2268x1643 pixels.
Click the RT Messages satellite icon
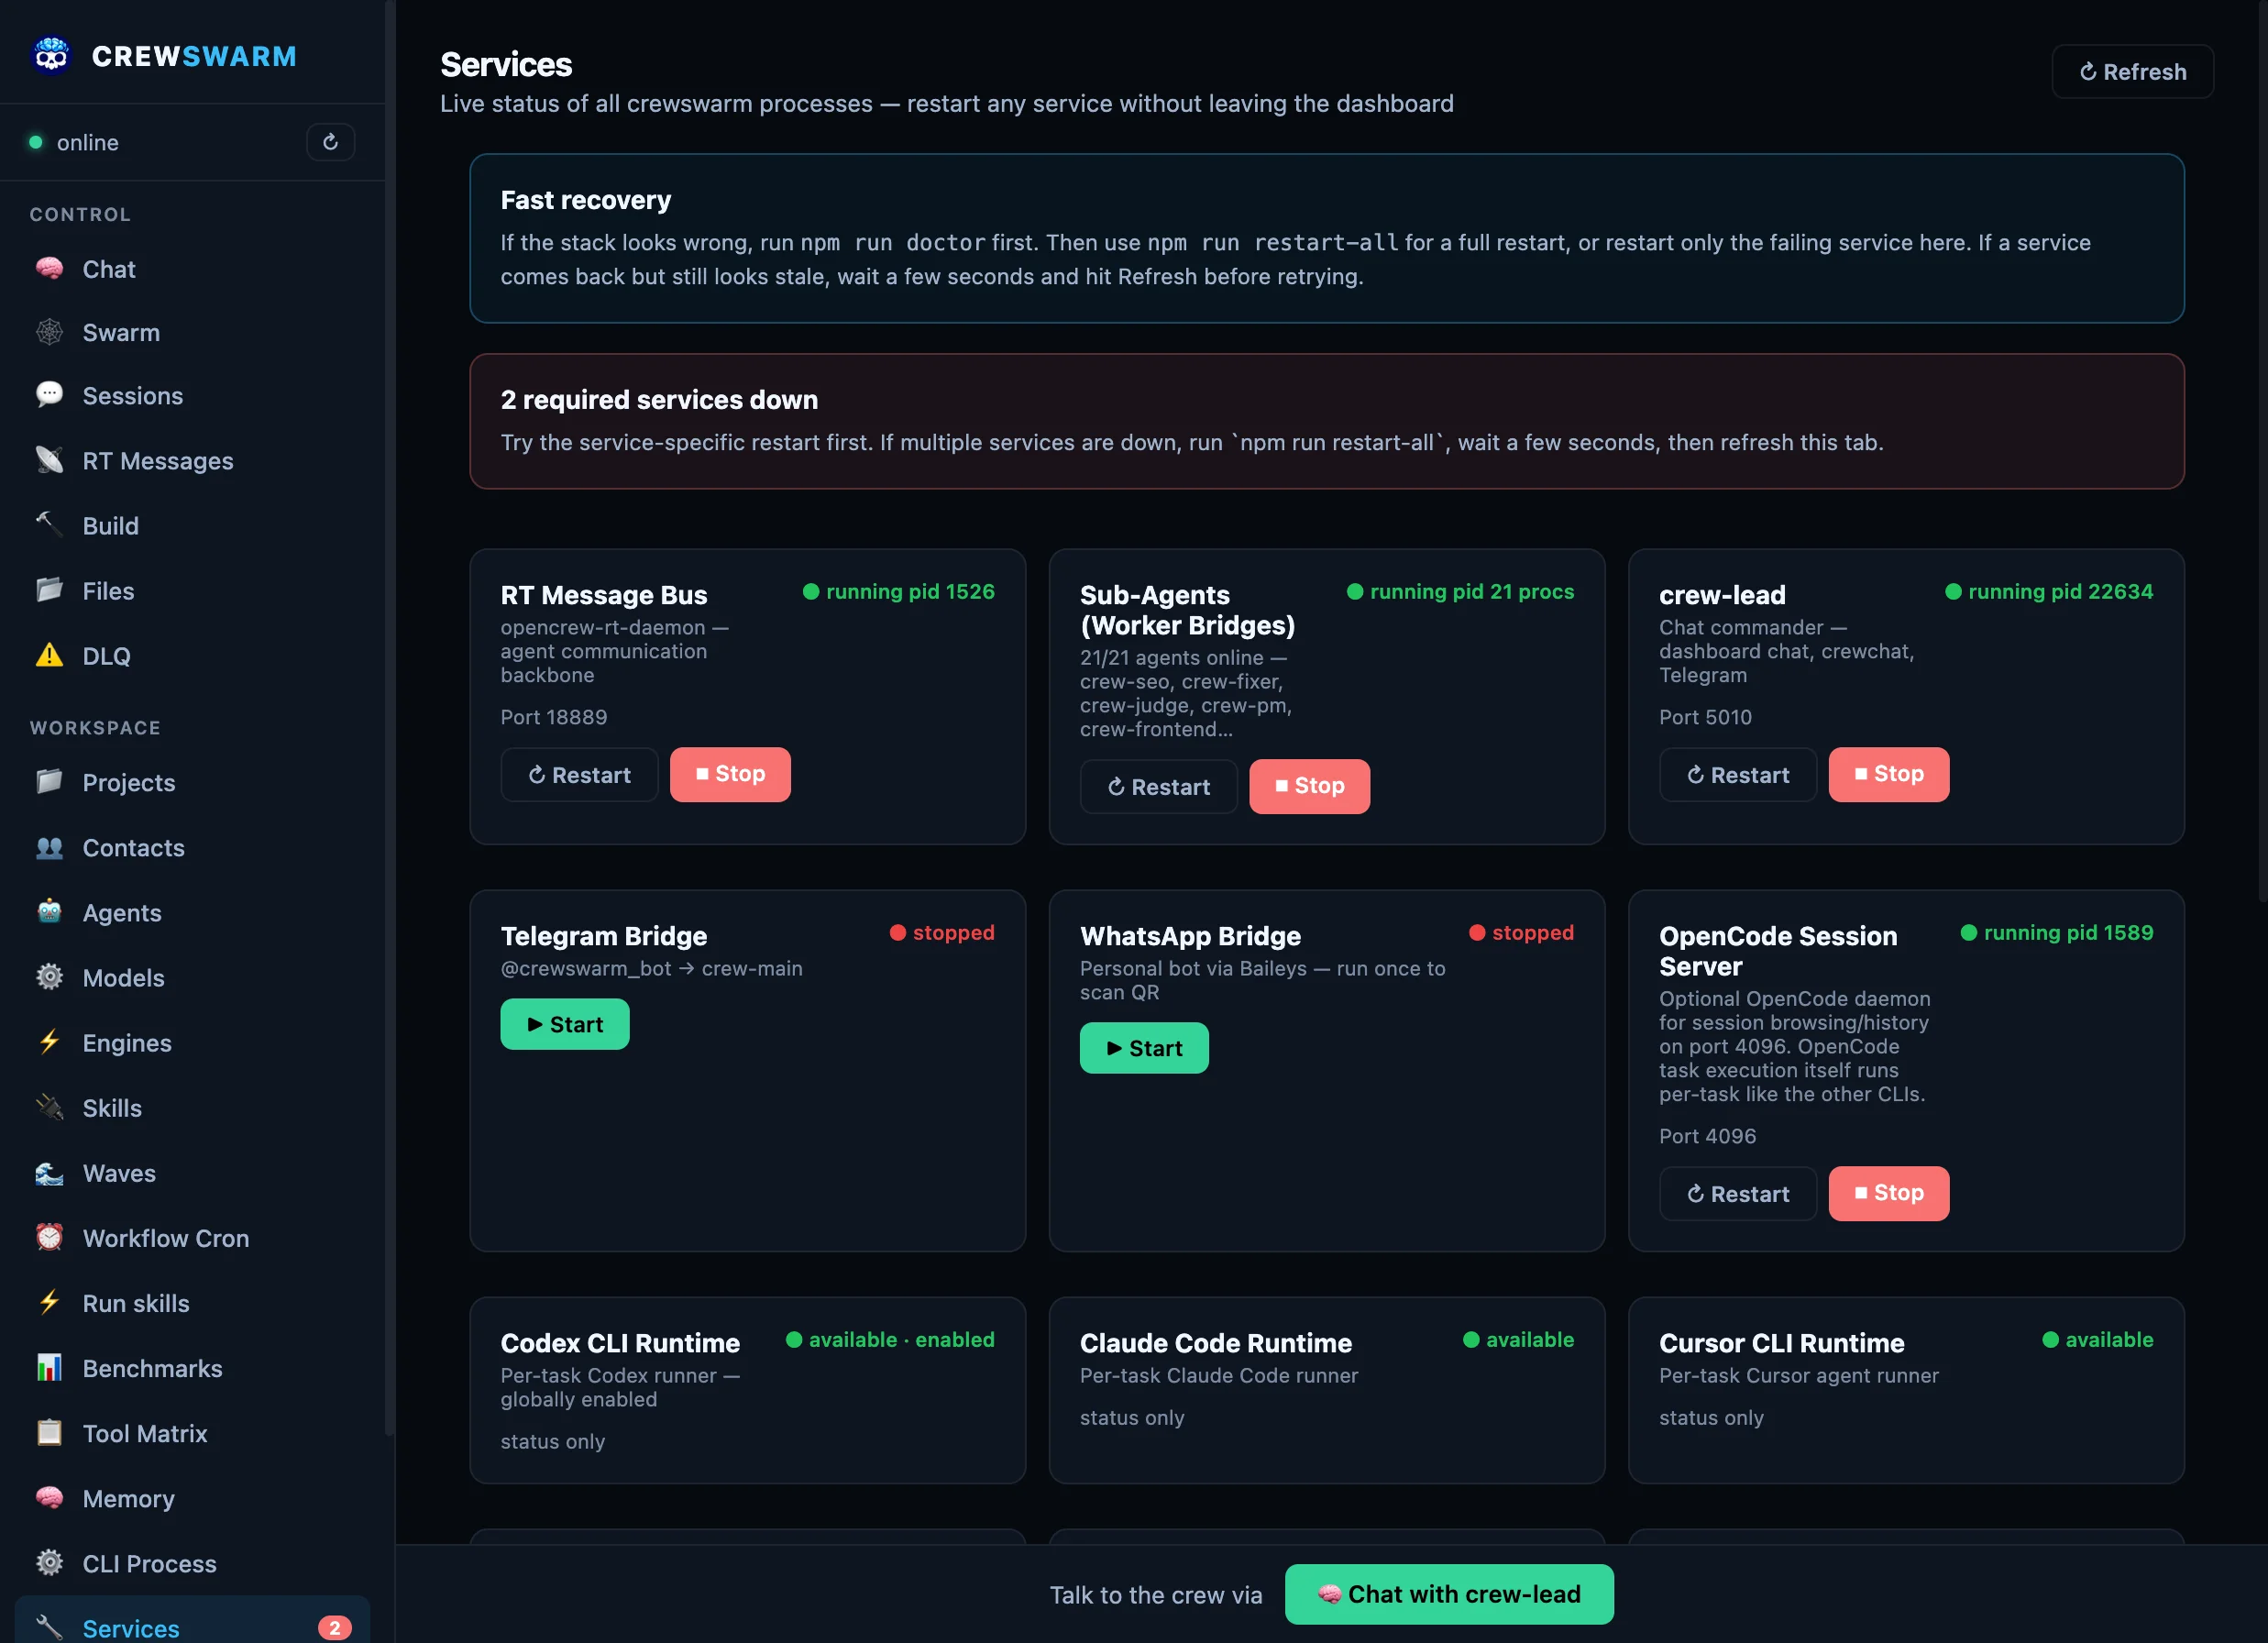tap(49, 460)
